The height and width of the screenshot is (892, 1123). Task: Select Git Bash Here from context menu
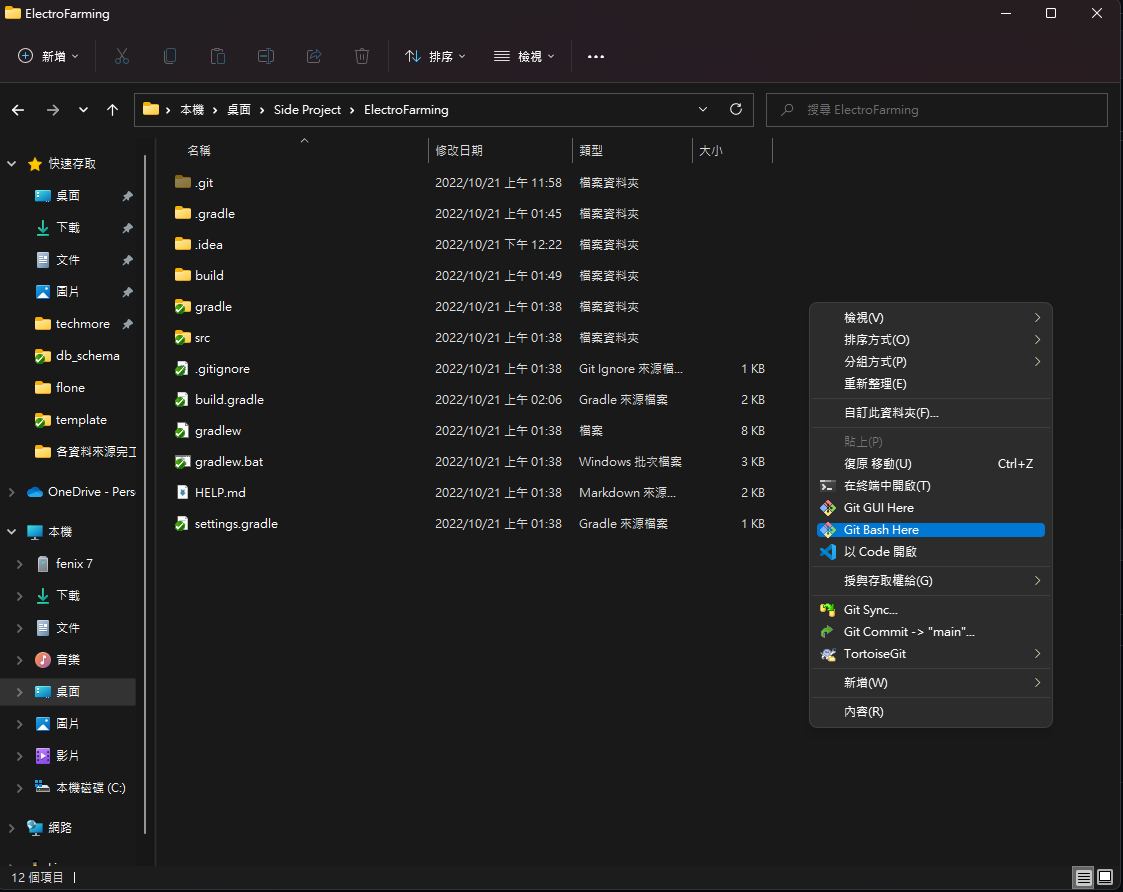click(930, 529)
